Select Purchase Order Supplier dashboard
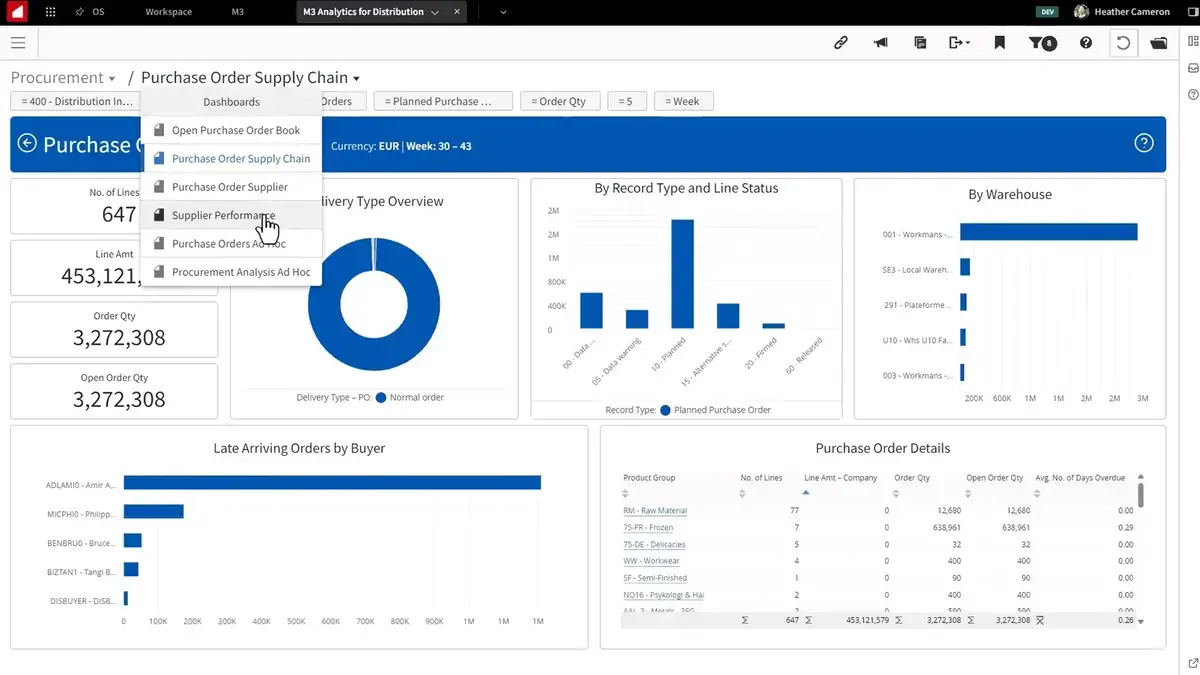 pyautogui.click(x=231, y=187)
